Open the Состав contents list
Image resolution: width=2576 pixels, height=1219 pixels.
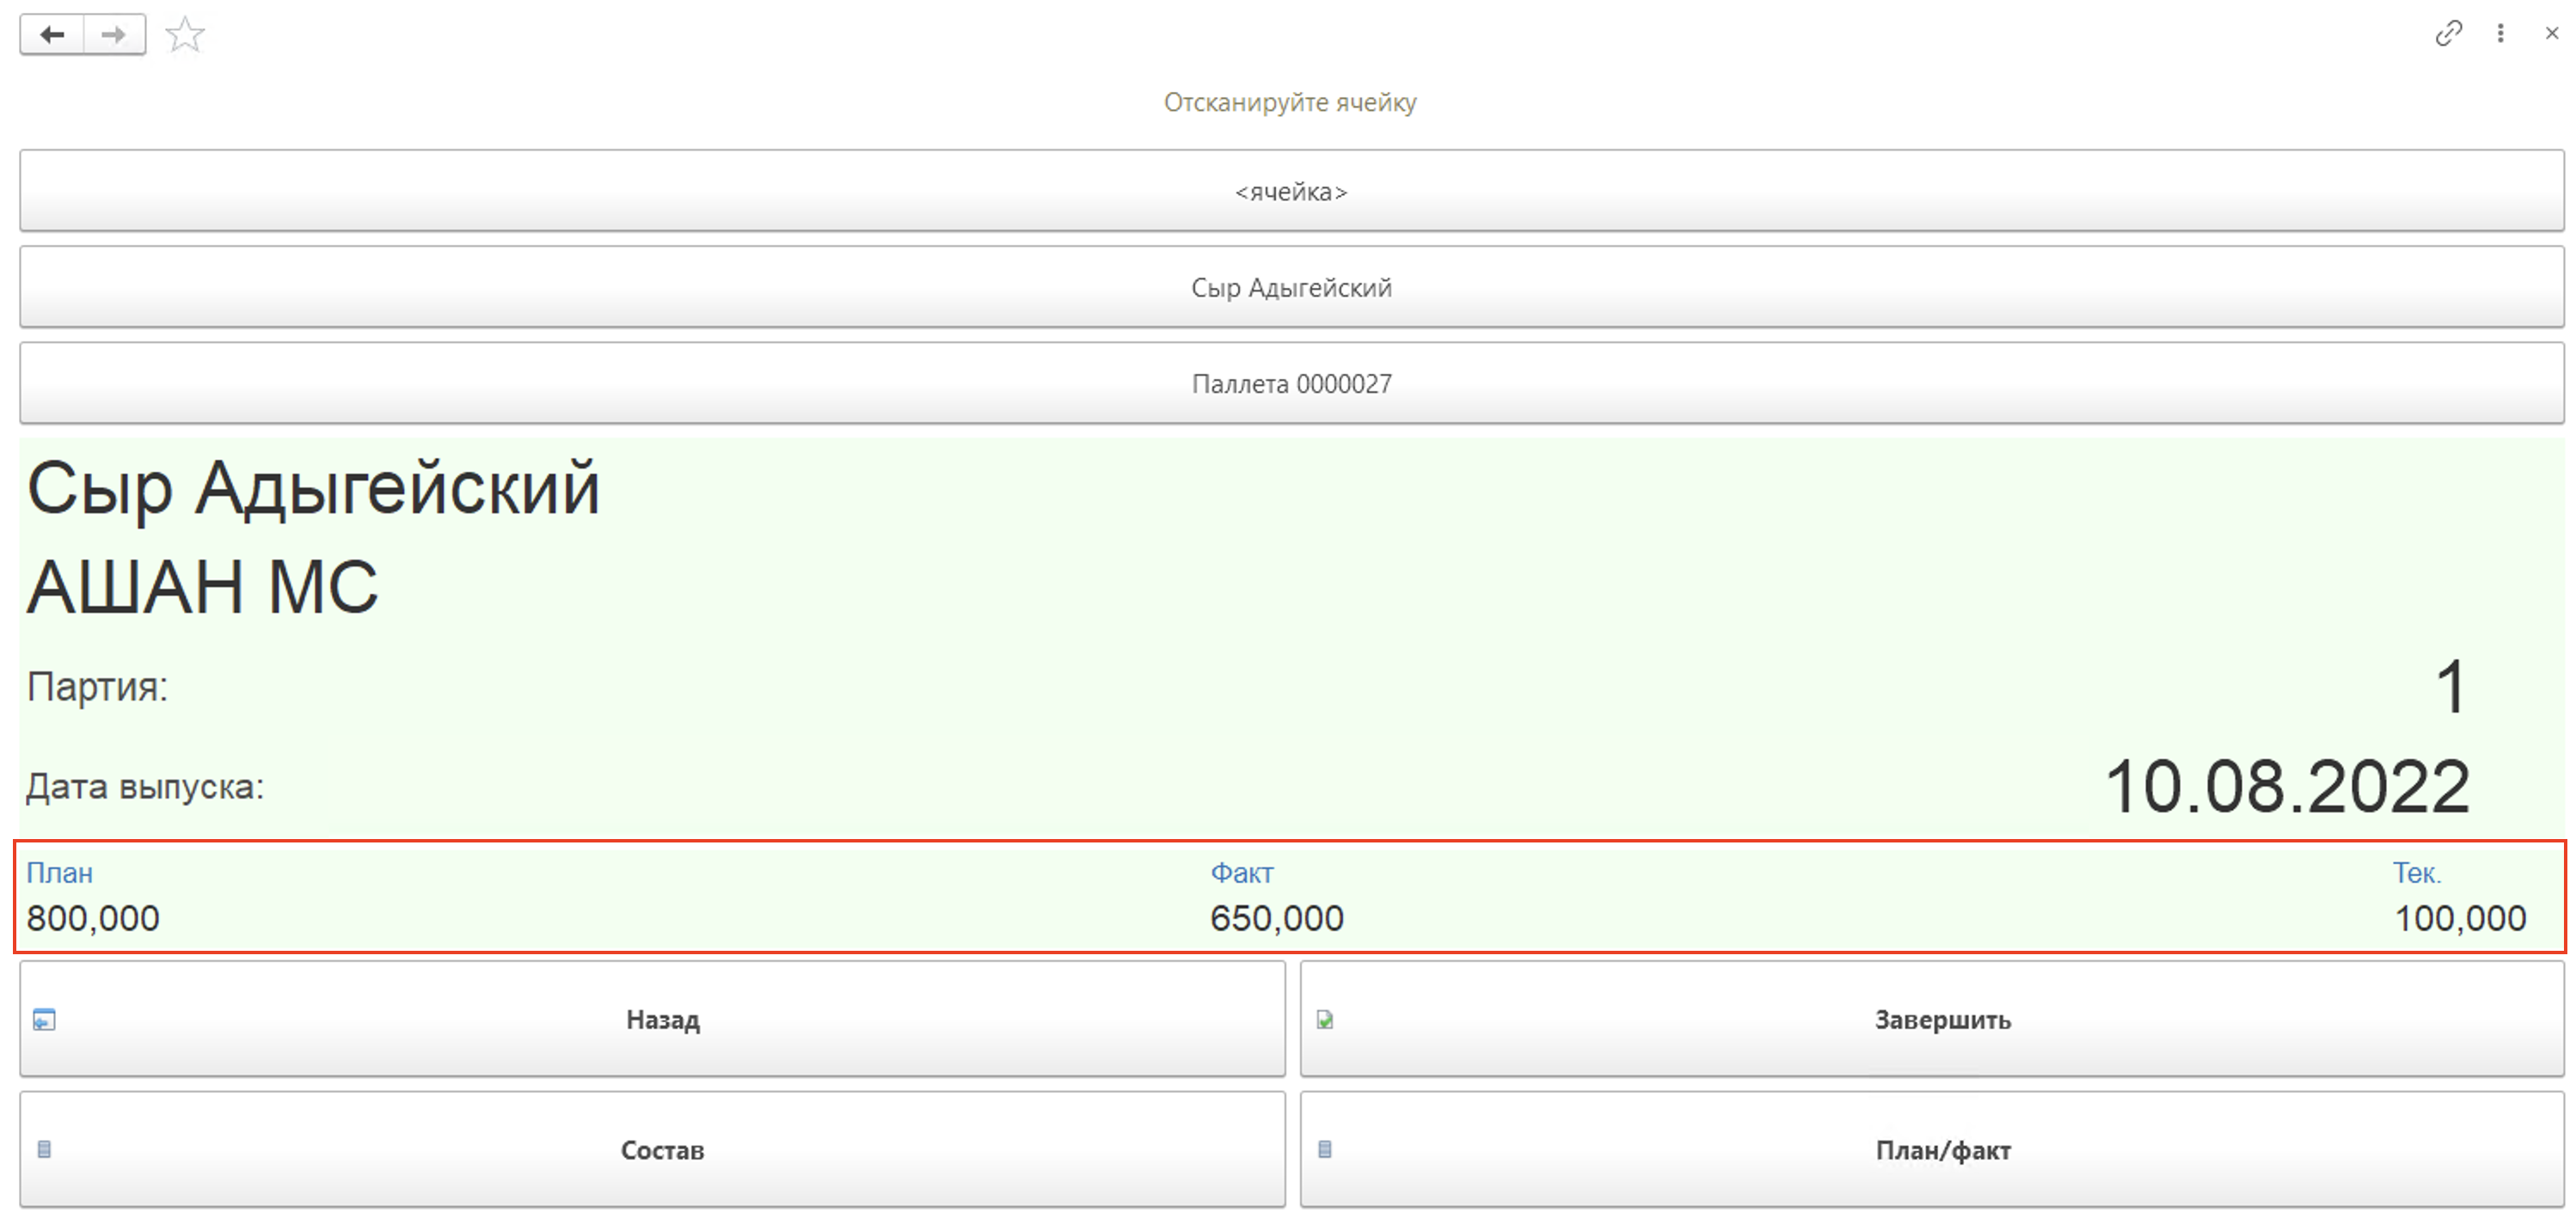[x=662, y=1150]
